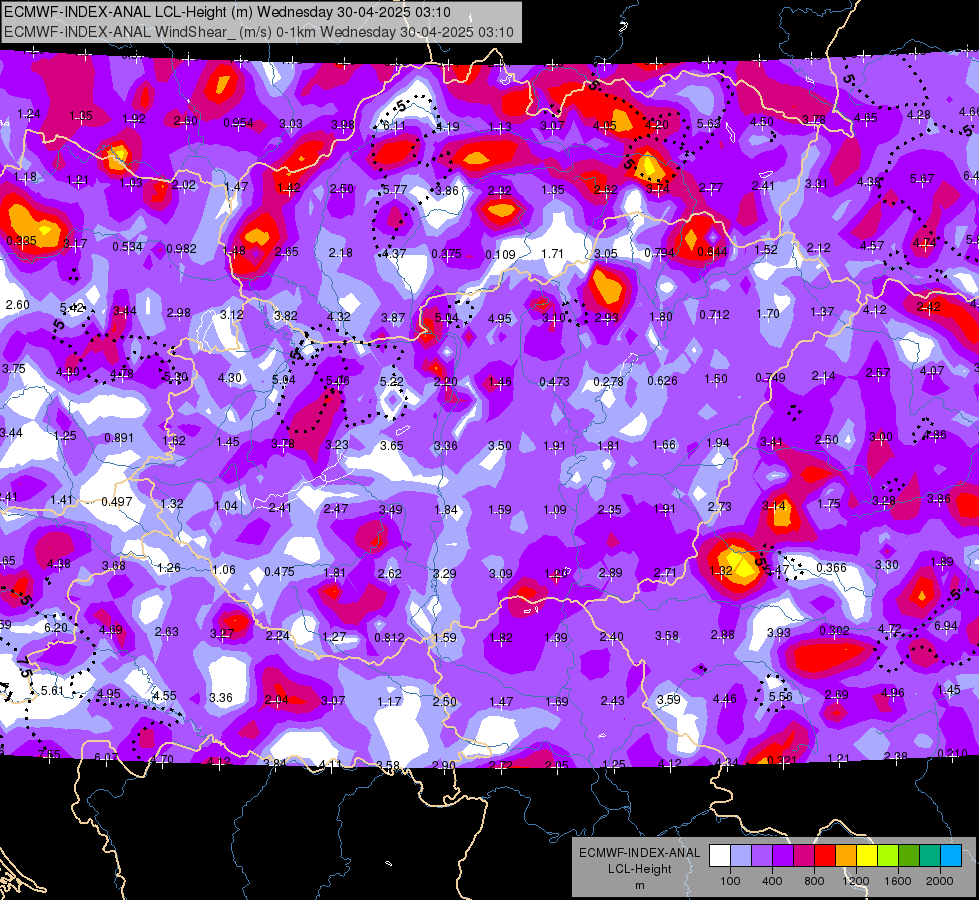This screenshot has width=979, height=900.
Task: Click the wind shear value 0.712
Action: pyautogui.click(x=714, y=314)
